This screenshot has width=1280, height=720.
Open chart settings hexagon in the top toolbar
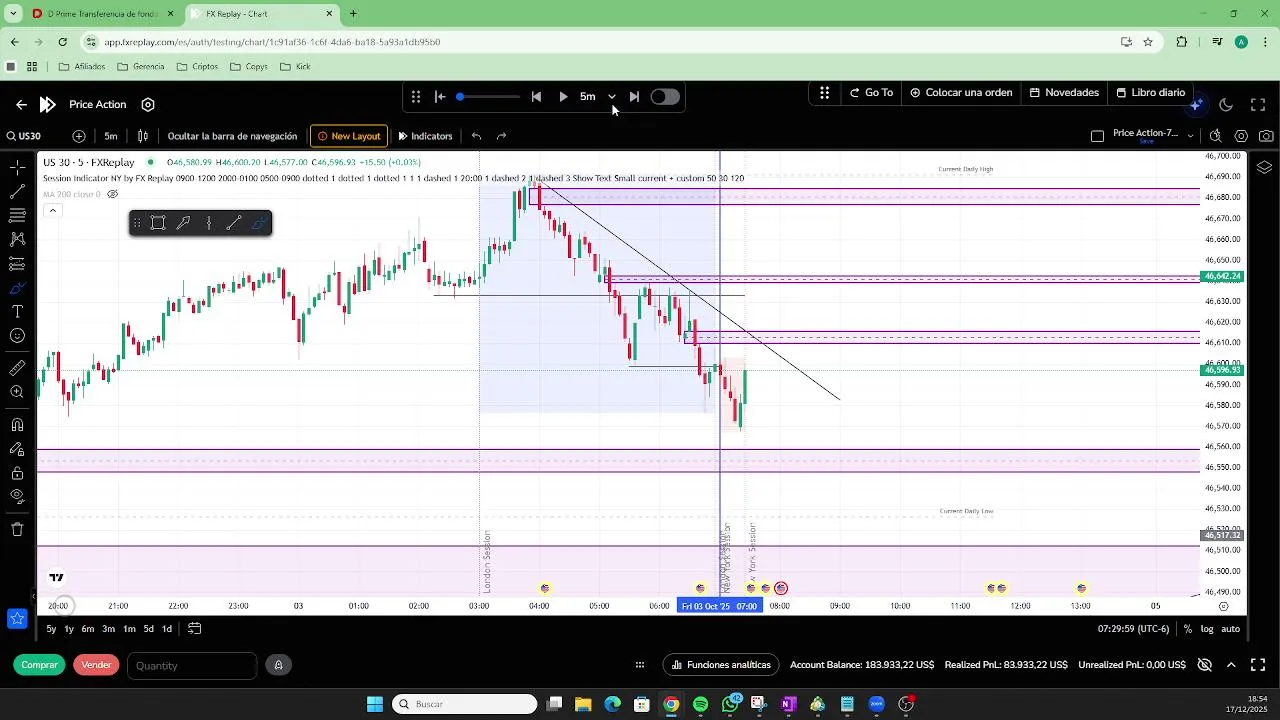coord(1242,136)
